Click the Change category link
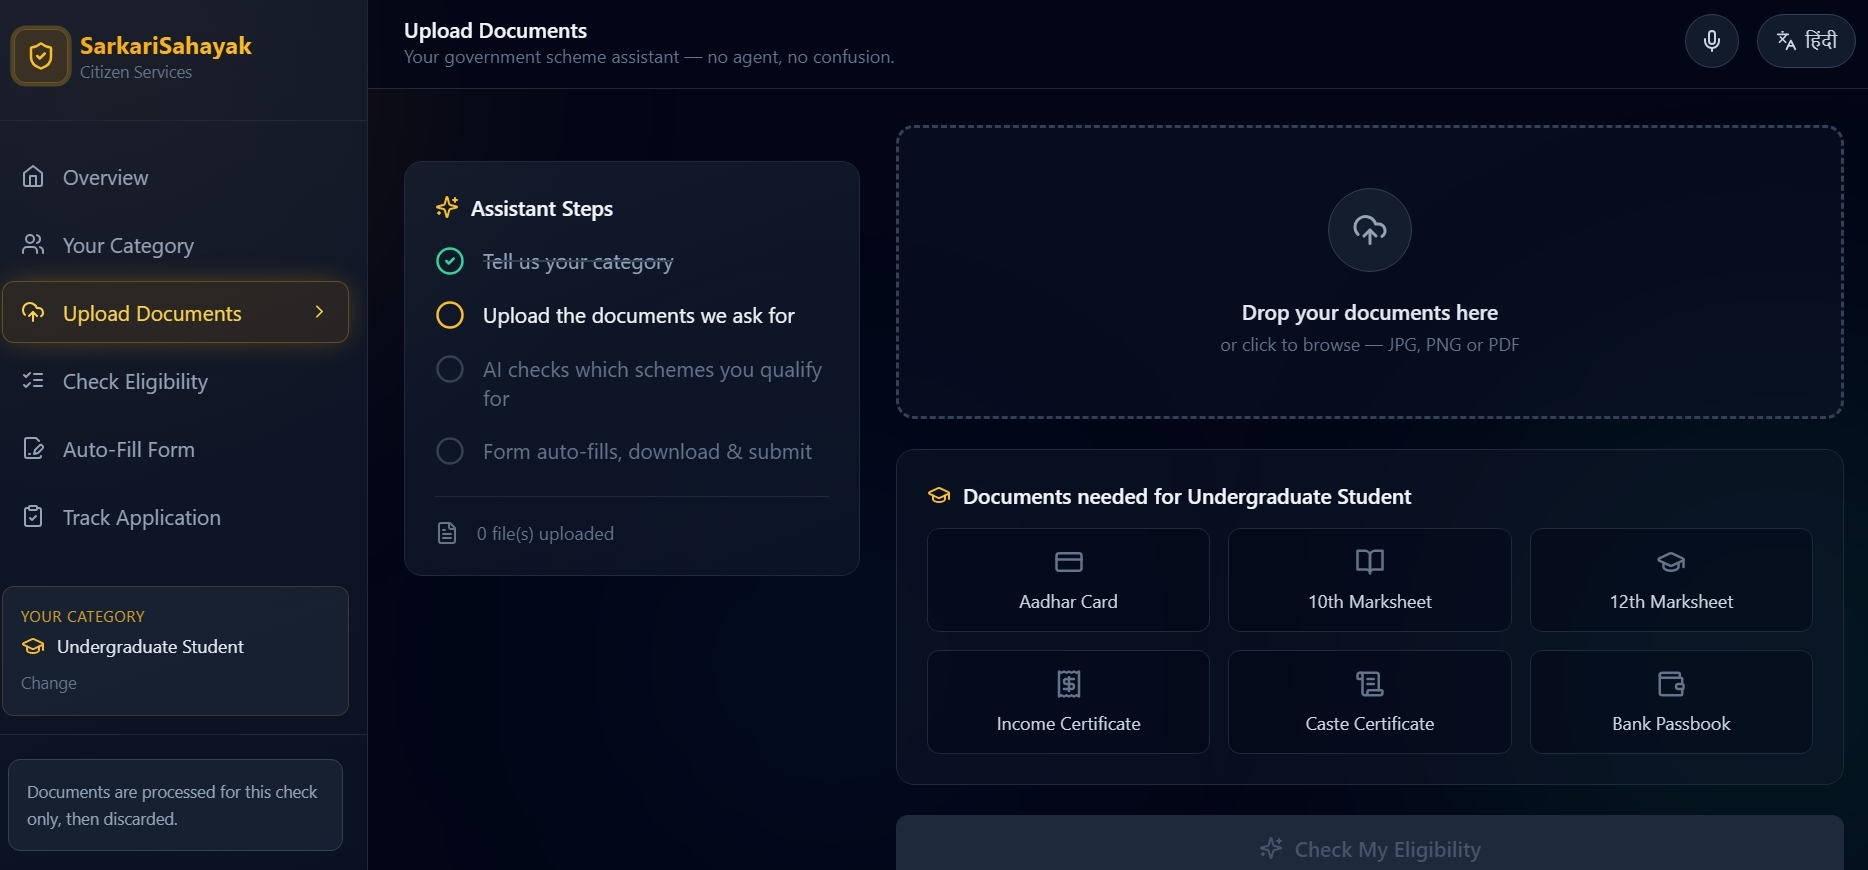1868x870 pixels. click(x=49, y=683)
